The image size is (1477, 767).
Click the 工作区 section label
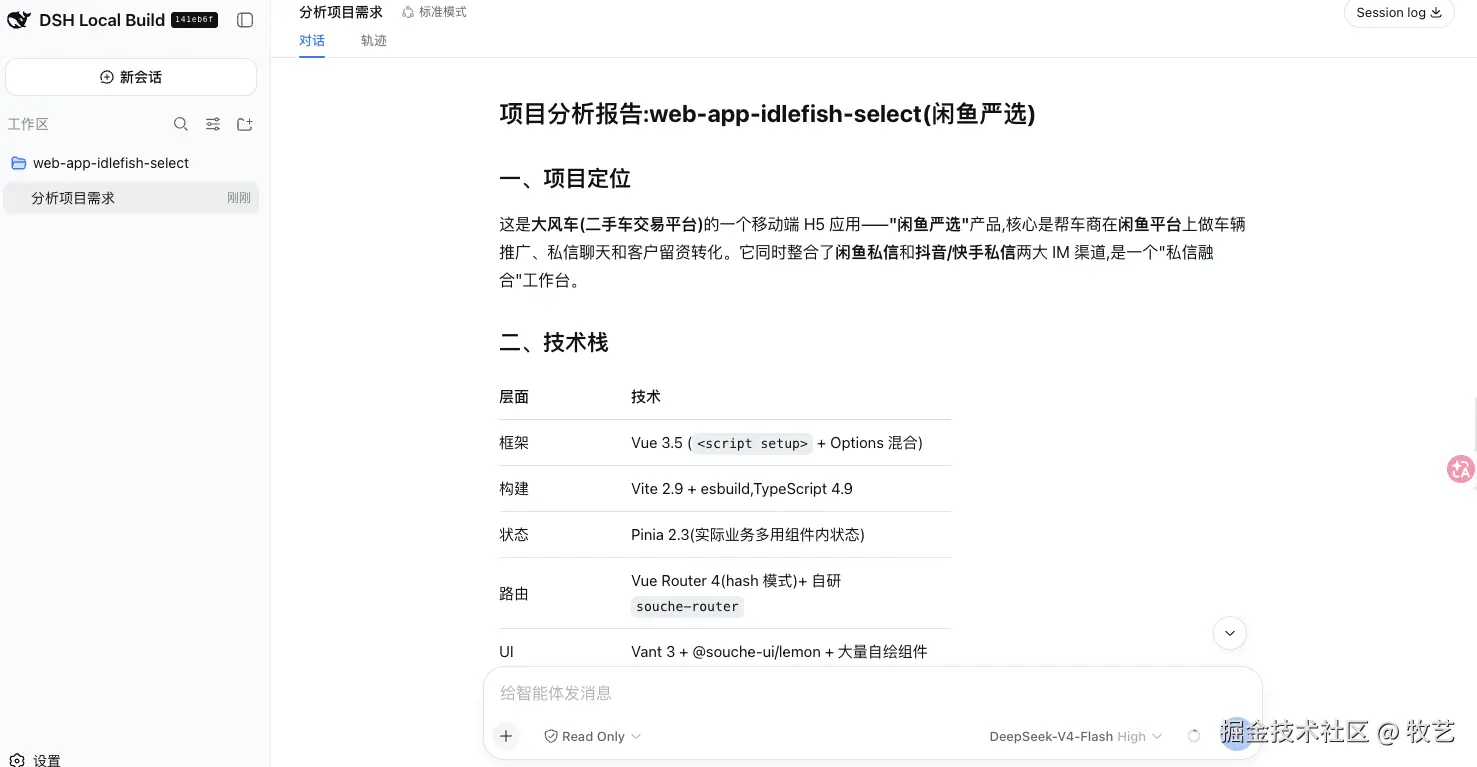coord(28,124)
